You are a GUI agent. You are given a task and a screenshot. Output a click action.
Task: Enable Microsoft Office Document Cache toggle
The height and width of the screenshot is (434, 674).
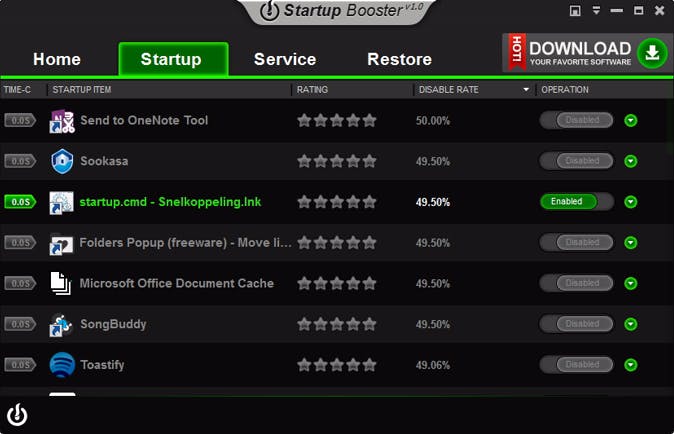pos(576,283)
